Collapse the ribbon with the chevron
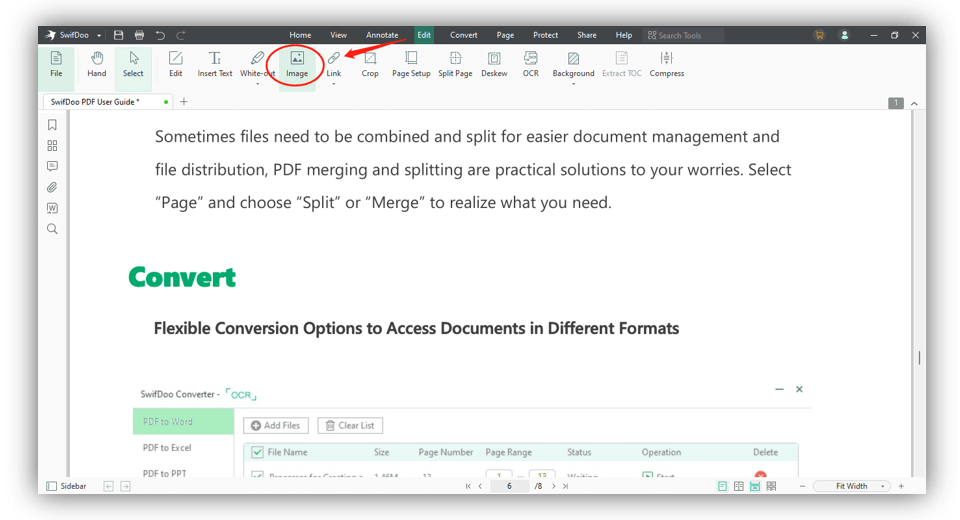The height and width of the screenshot is (520, 960). tap(914, 103)
